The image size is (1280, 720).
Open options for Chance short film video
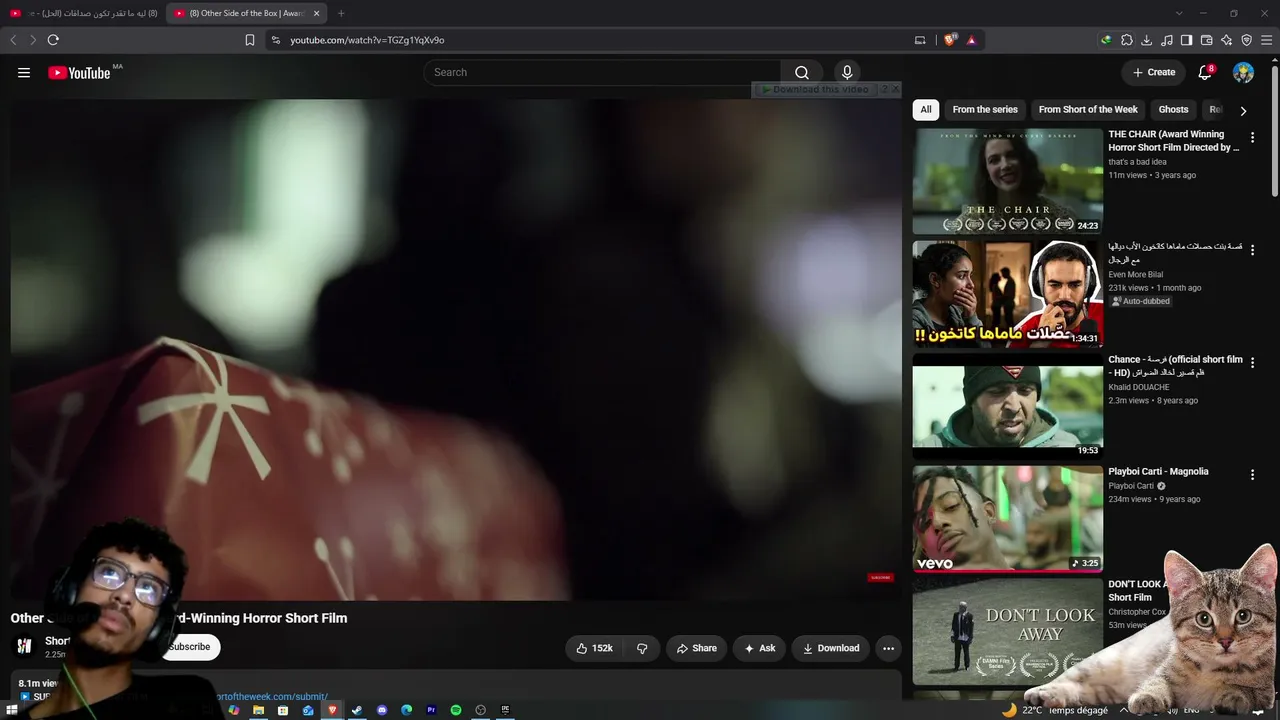click(x=1252, y=363)
